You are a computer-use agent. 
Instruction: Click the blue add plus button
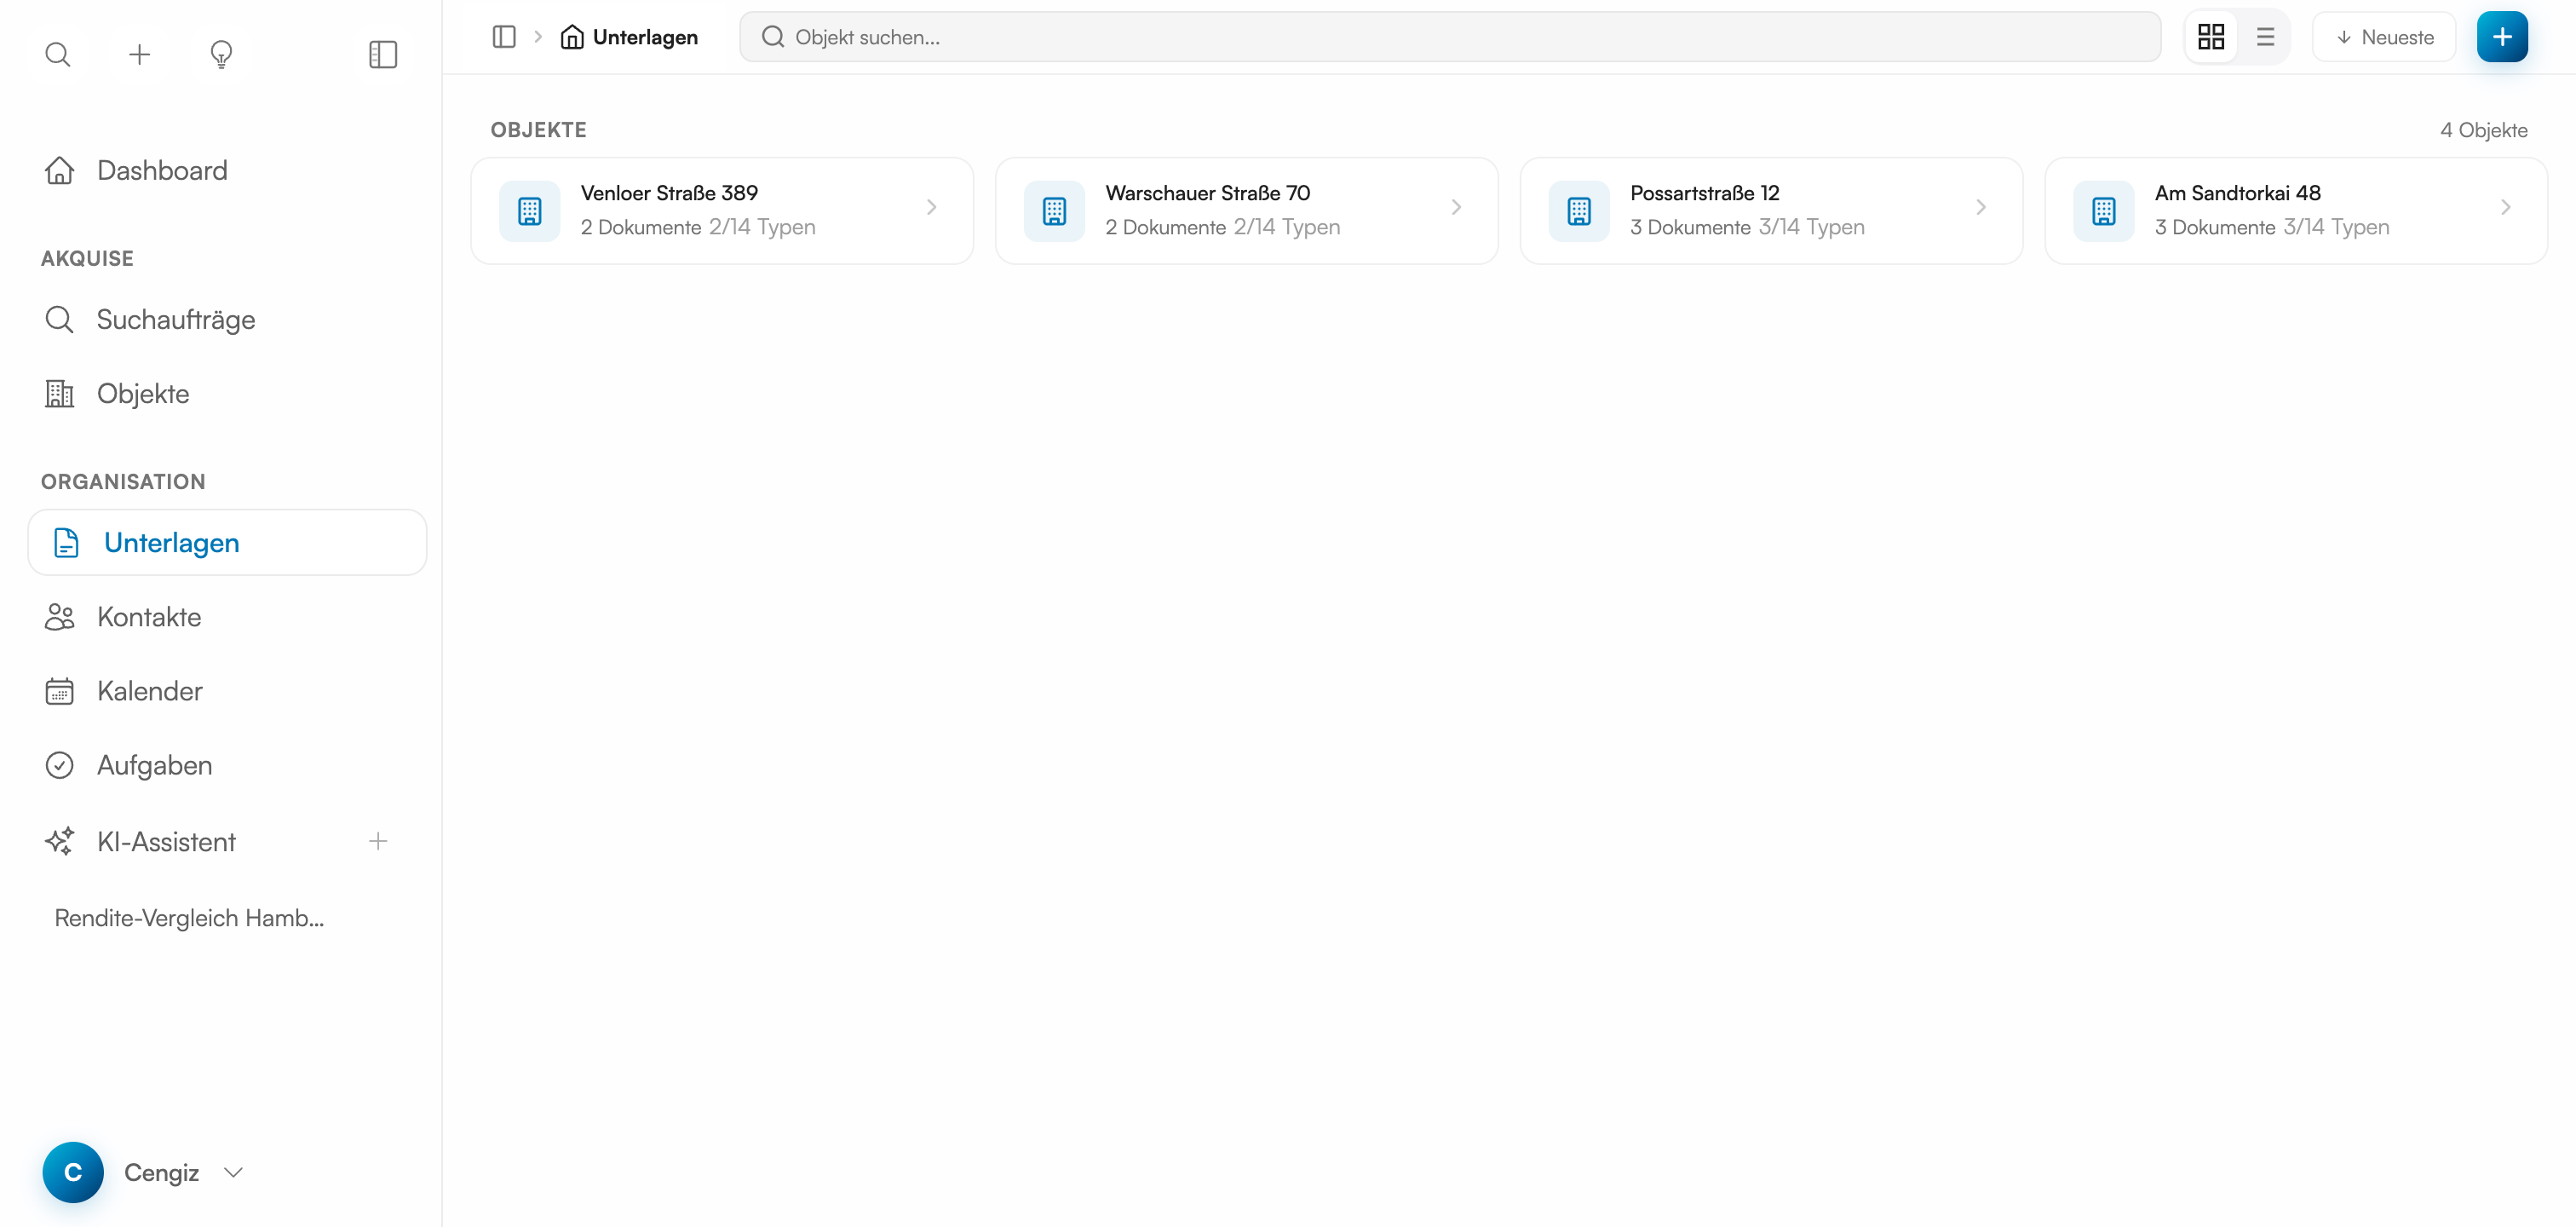[2502, 37]
